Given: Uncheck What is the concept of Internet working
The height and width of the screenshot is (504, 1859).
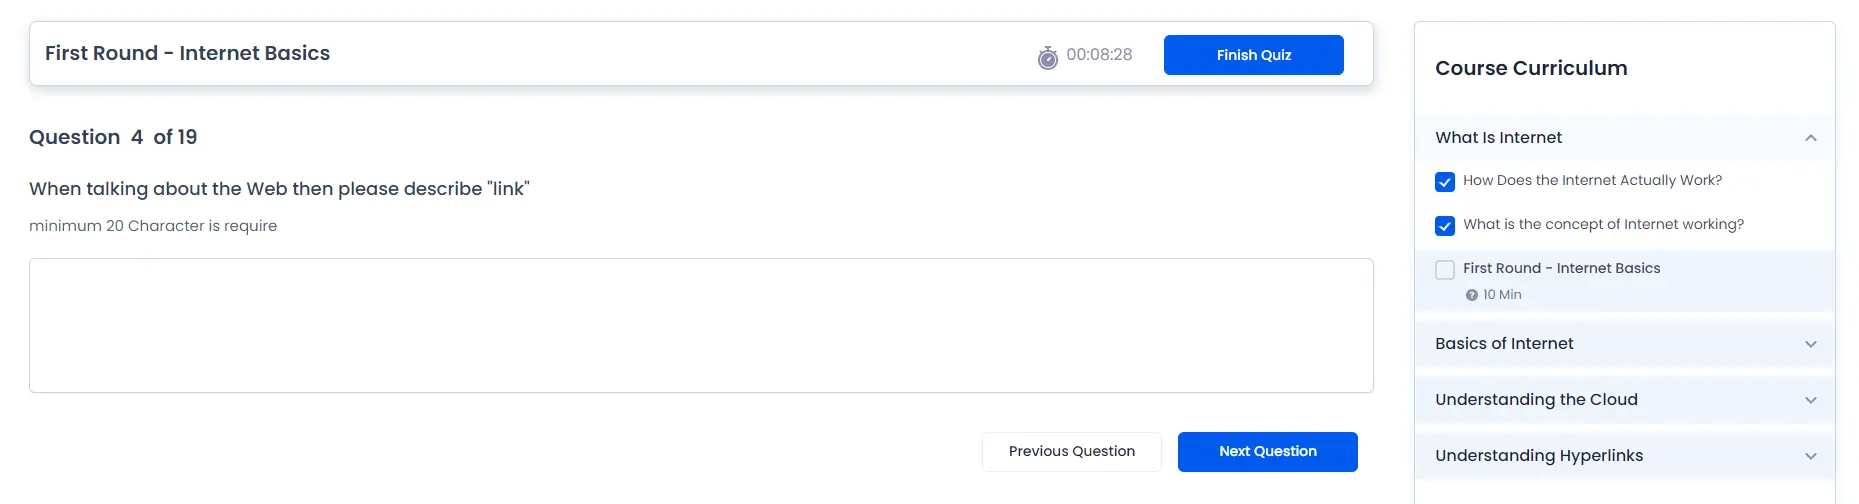Looking at the screenshot, I should point(1444,226).
